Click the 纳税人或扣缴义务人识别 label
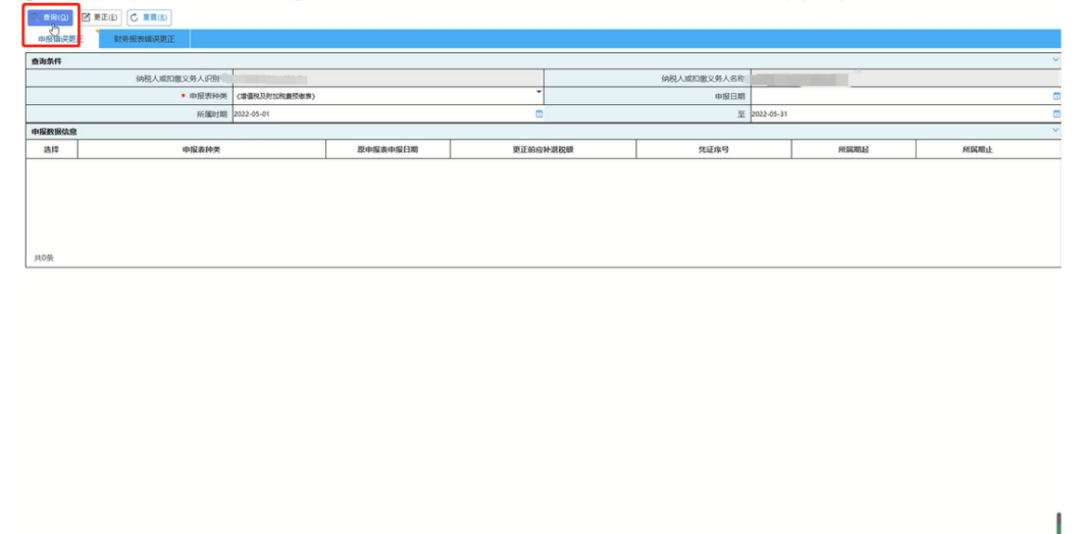The image size is (1080, 534). click(178, 79)
